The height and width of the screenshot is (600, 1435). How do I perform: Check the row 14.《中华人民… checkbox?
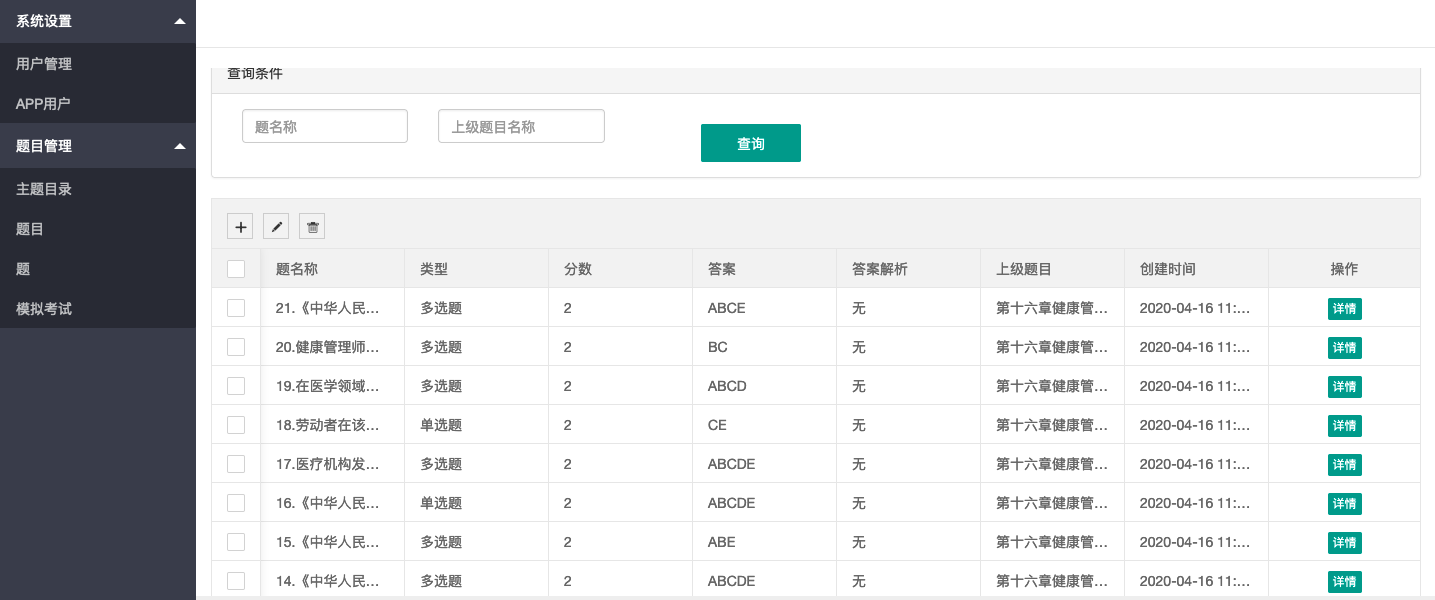(x=236, y=580)
